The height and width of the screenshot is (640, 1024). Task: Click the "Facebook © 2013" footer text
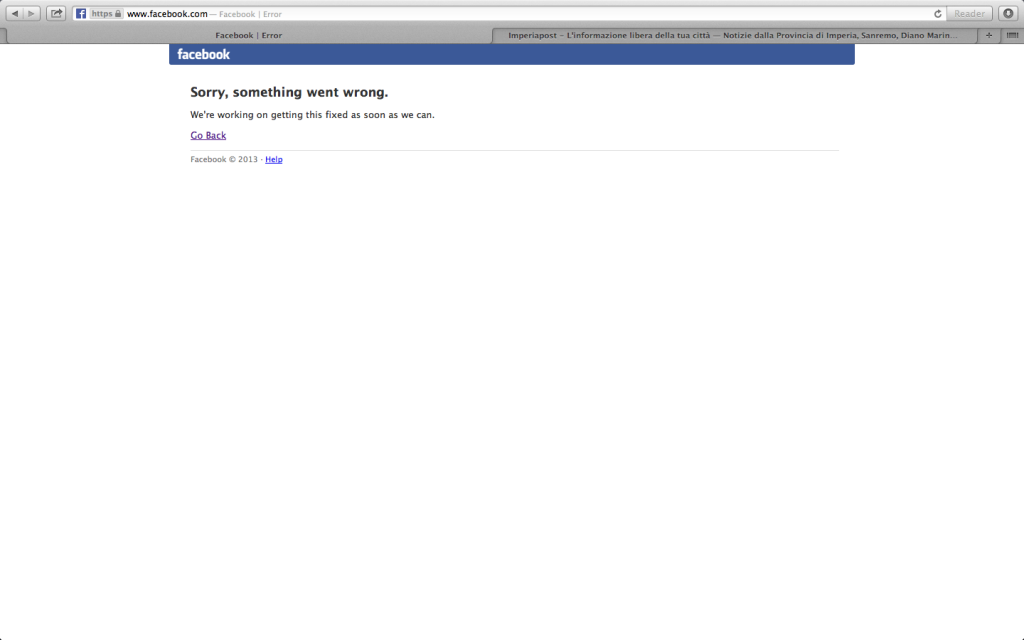[224, 159]
